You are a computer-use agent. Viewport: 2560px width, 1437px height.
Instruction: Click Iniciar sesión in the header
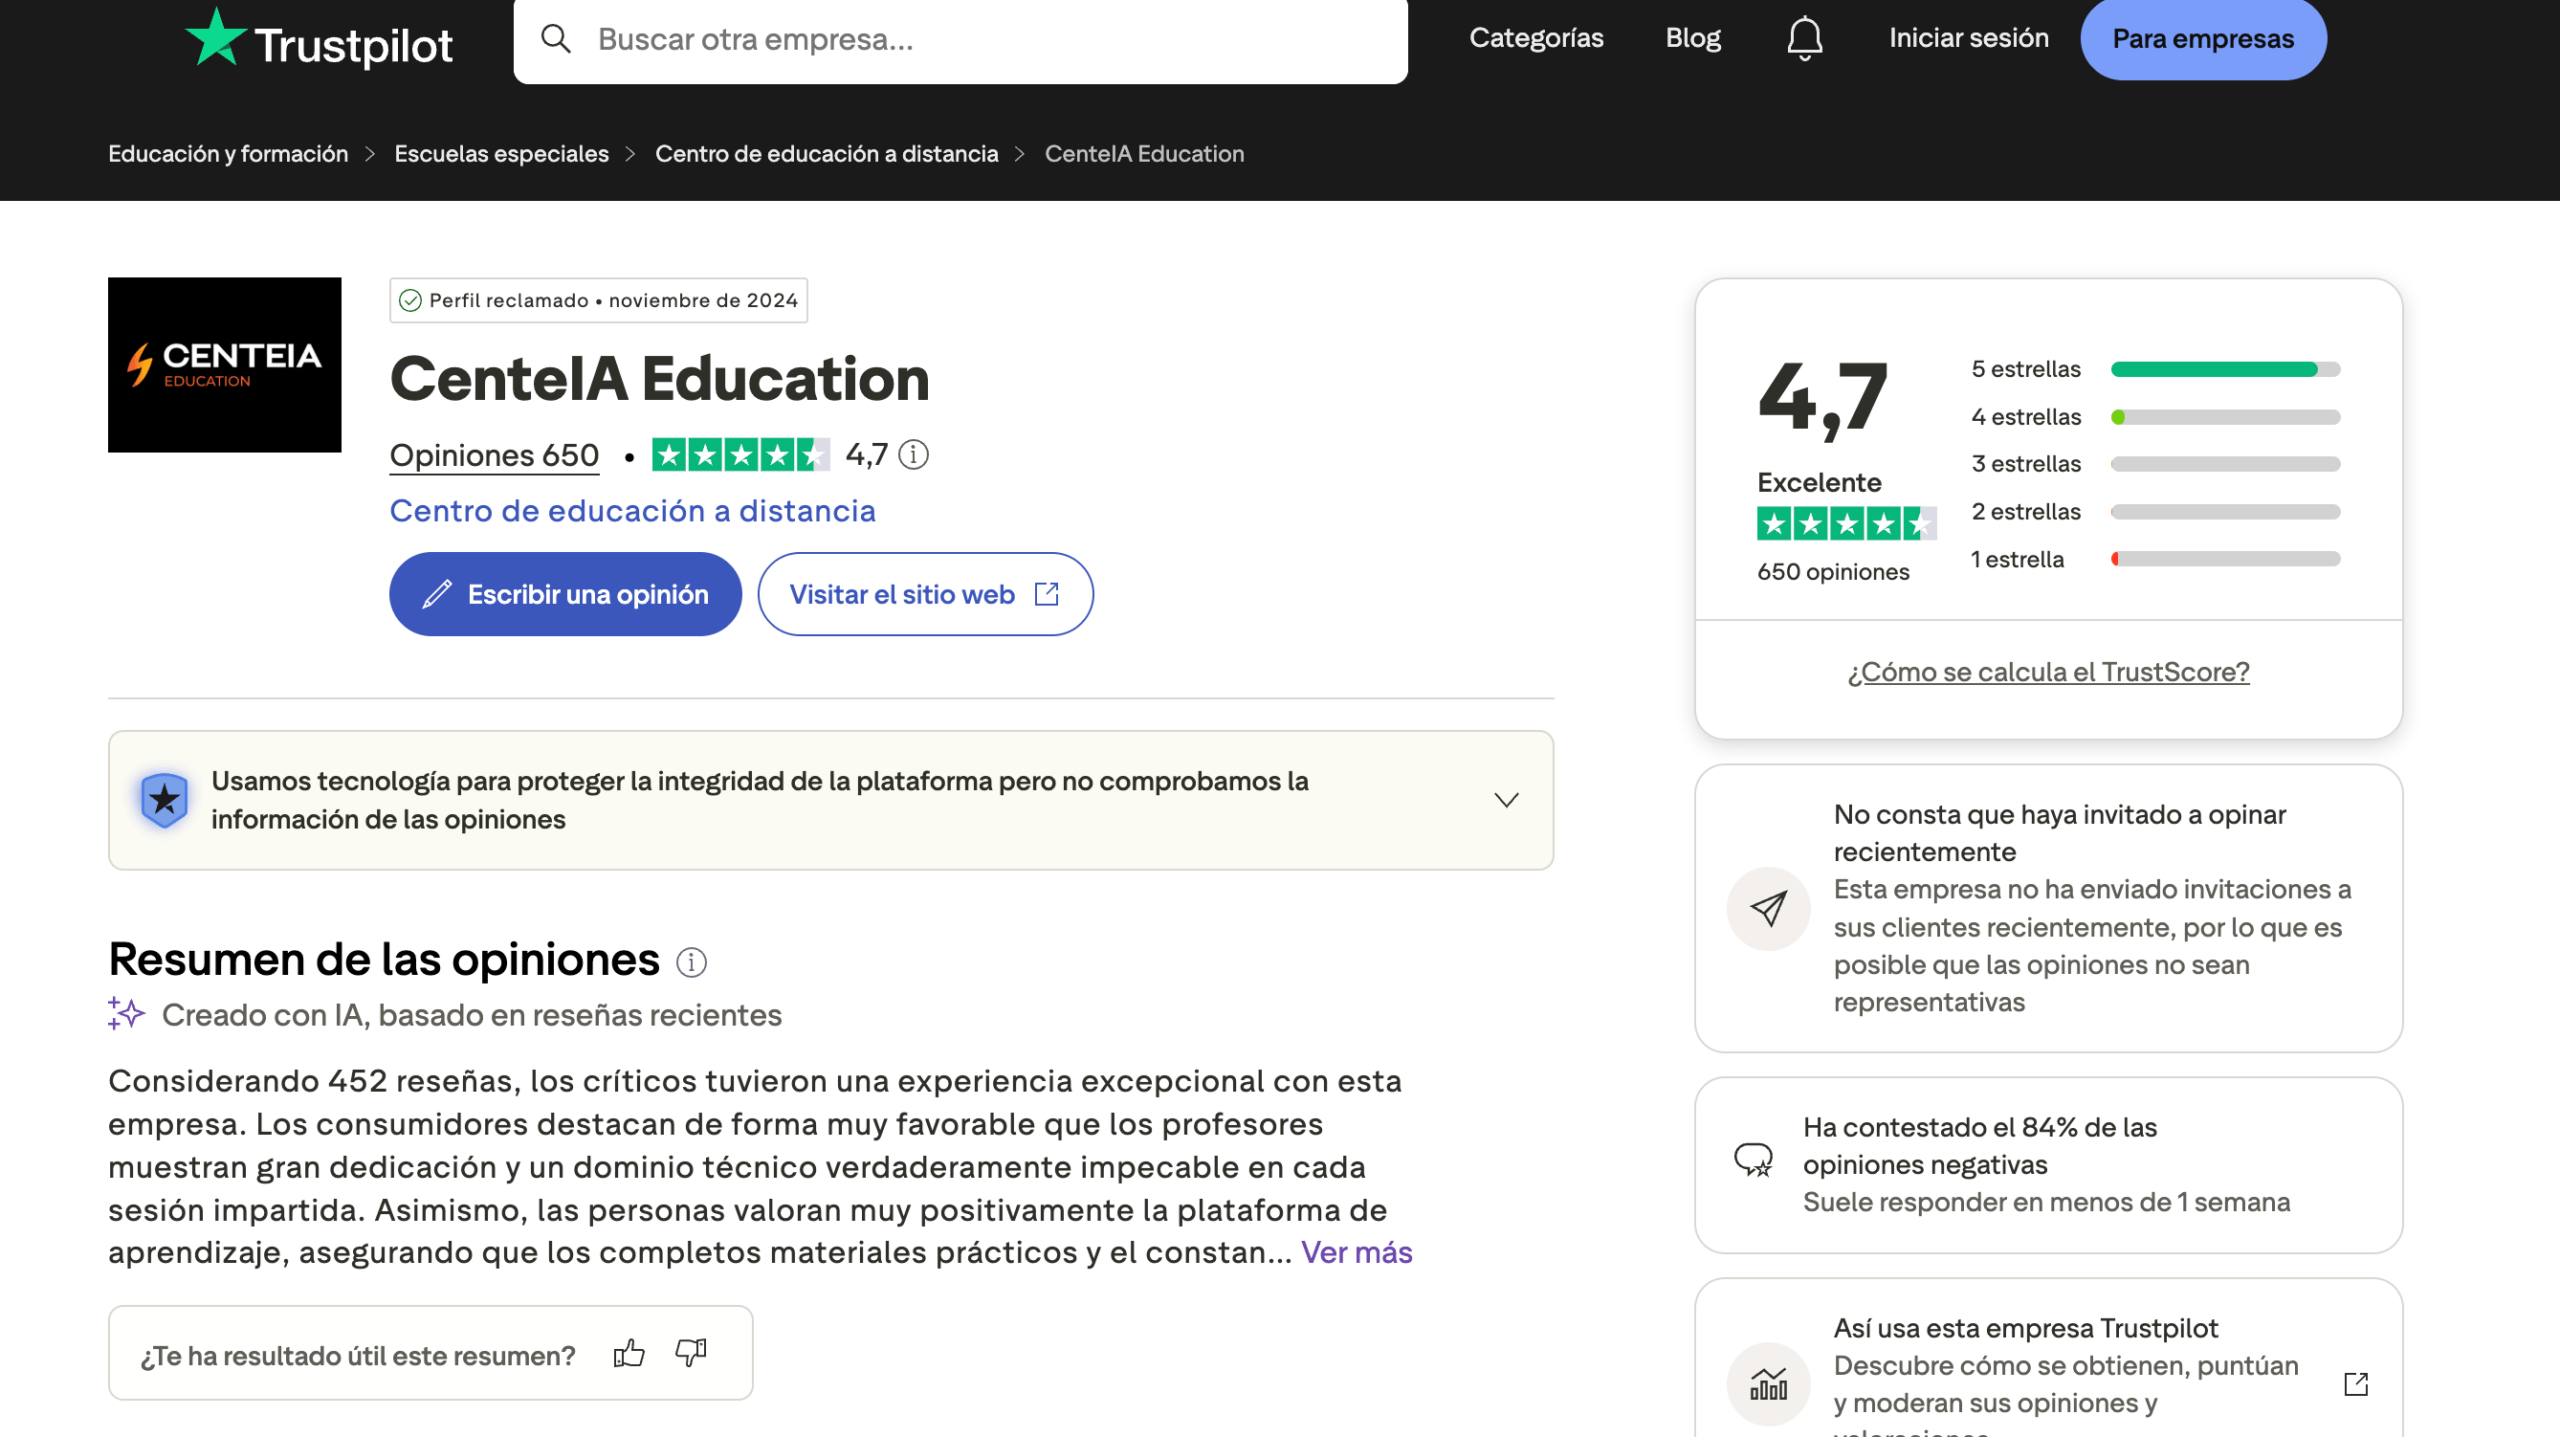tap(1968, 38)
